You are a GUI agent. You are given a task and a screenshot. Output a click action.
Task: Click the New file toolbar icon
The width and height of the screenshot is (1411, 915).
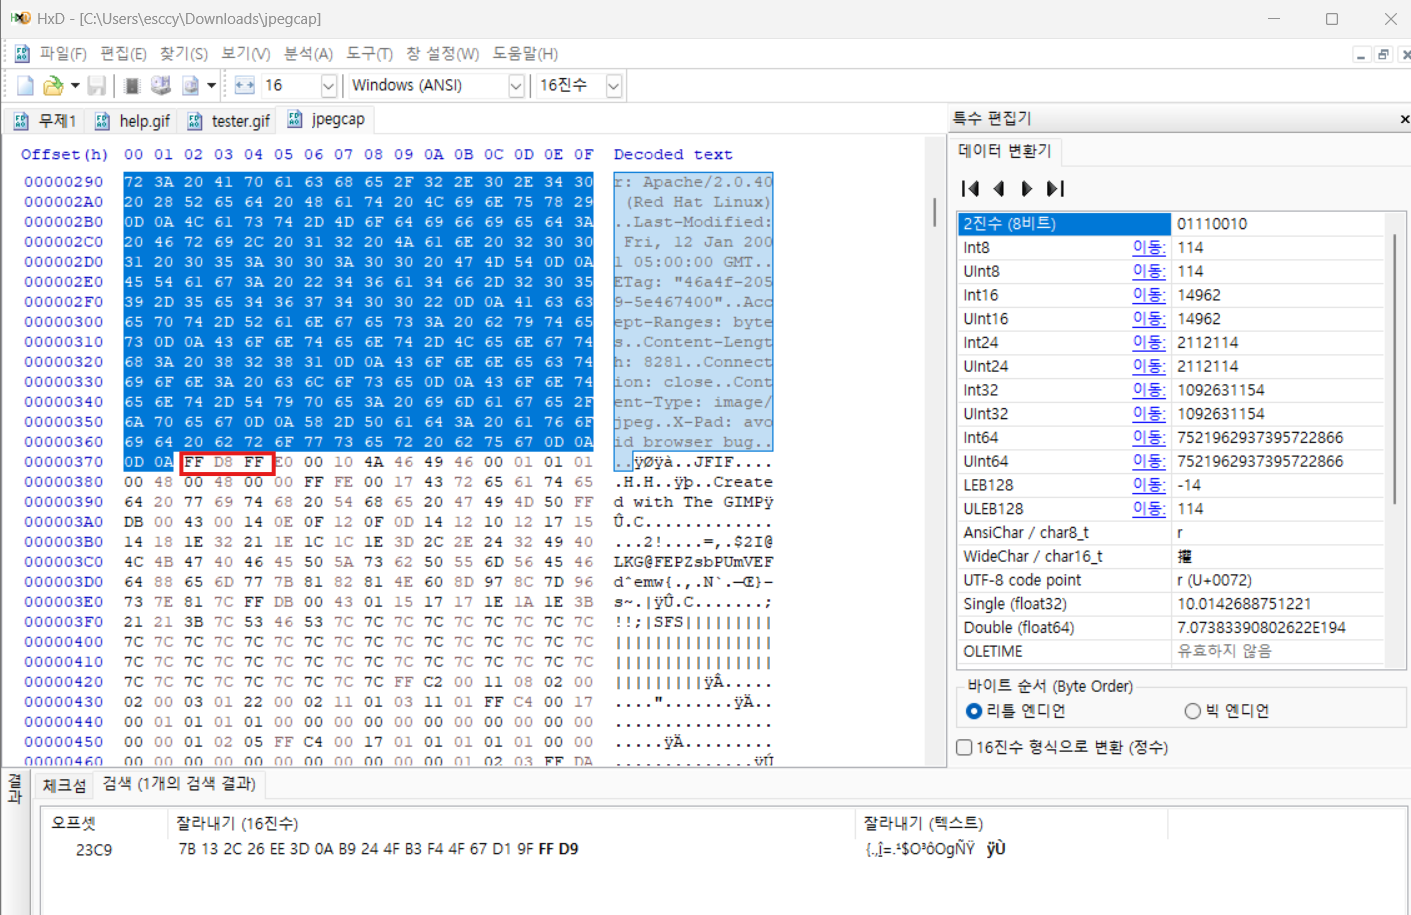[x=26, y=86]
